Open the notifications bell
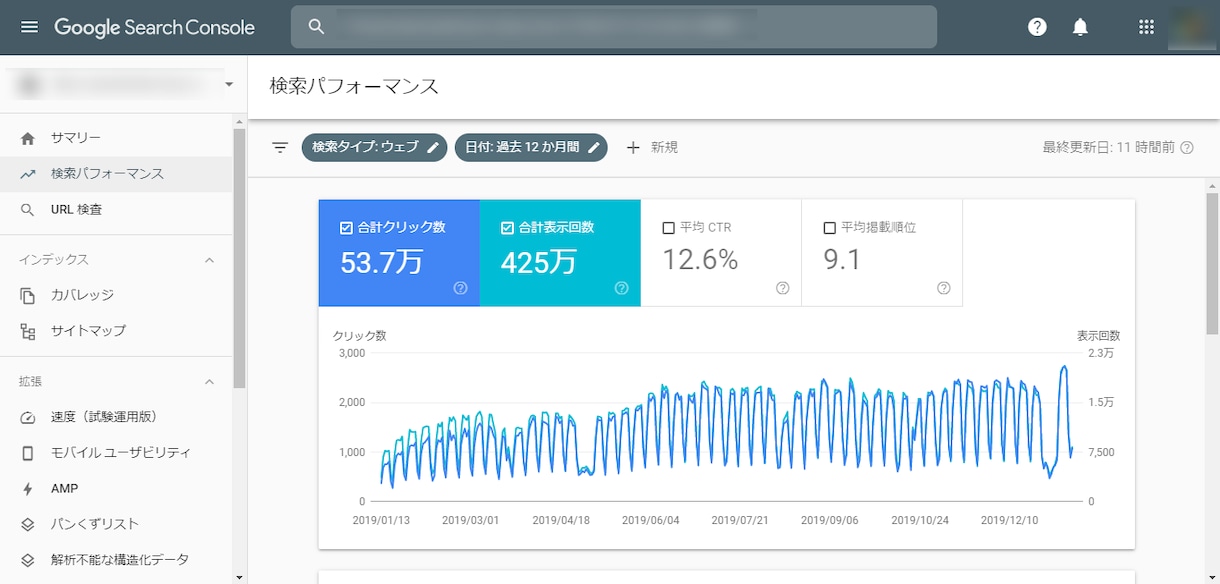 pyautogui.click(x=1080, y=27)
